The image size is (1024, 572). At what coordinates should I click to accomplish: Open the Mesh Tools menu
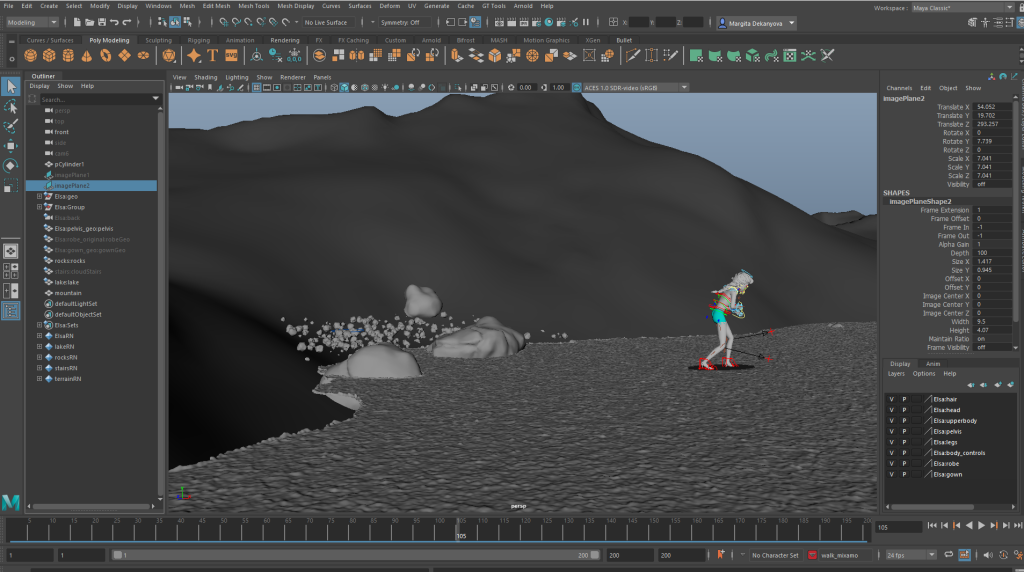[x=253, y=6]
